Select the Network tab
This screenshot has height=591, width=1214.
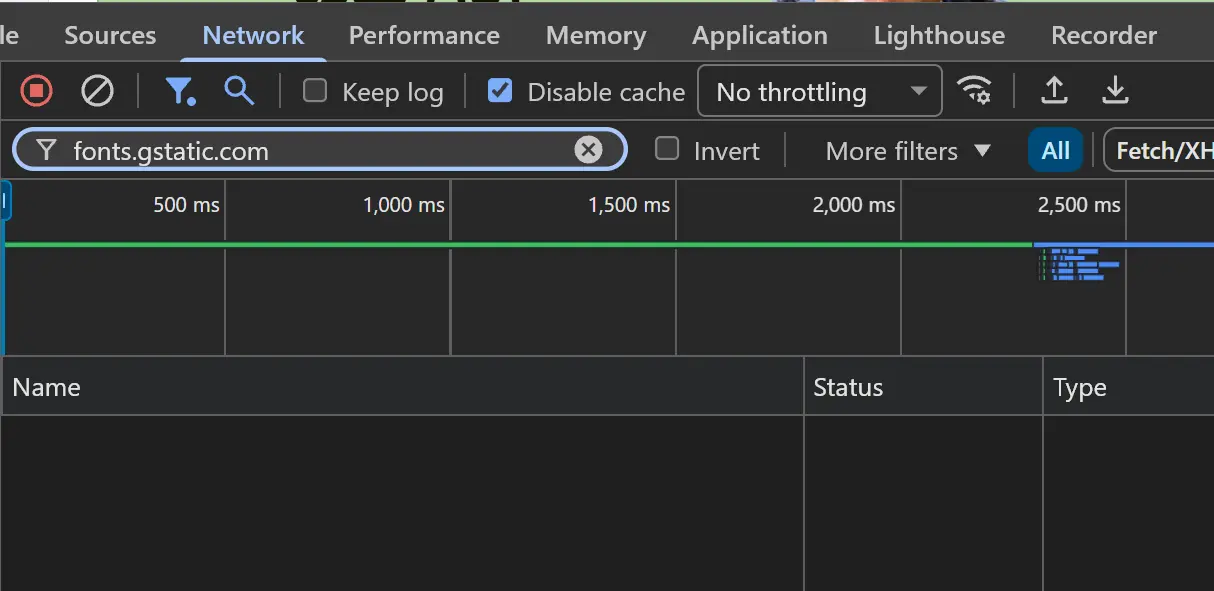coord(254,35)
